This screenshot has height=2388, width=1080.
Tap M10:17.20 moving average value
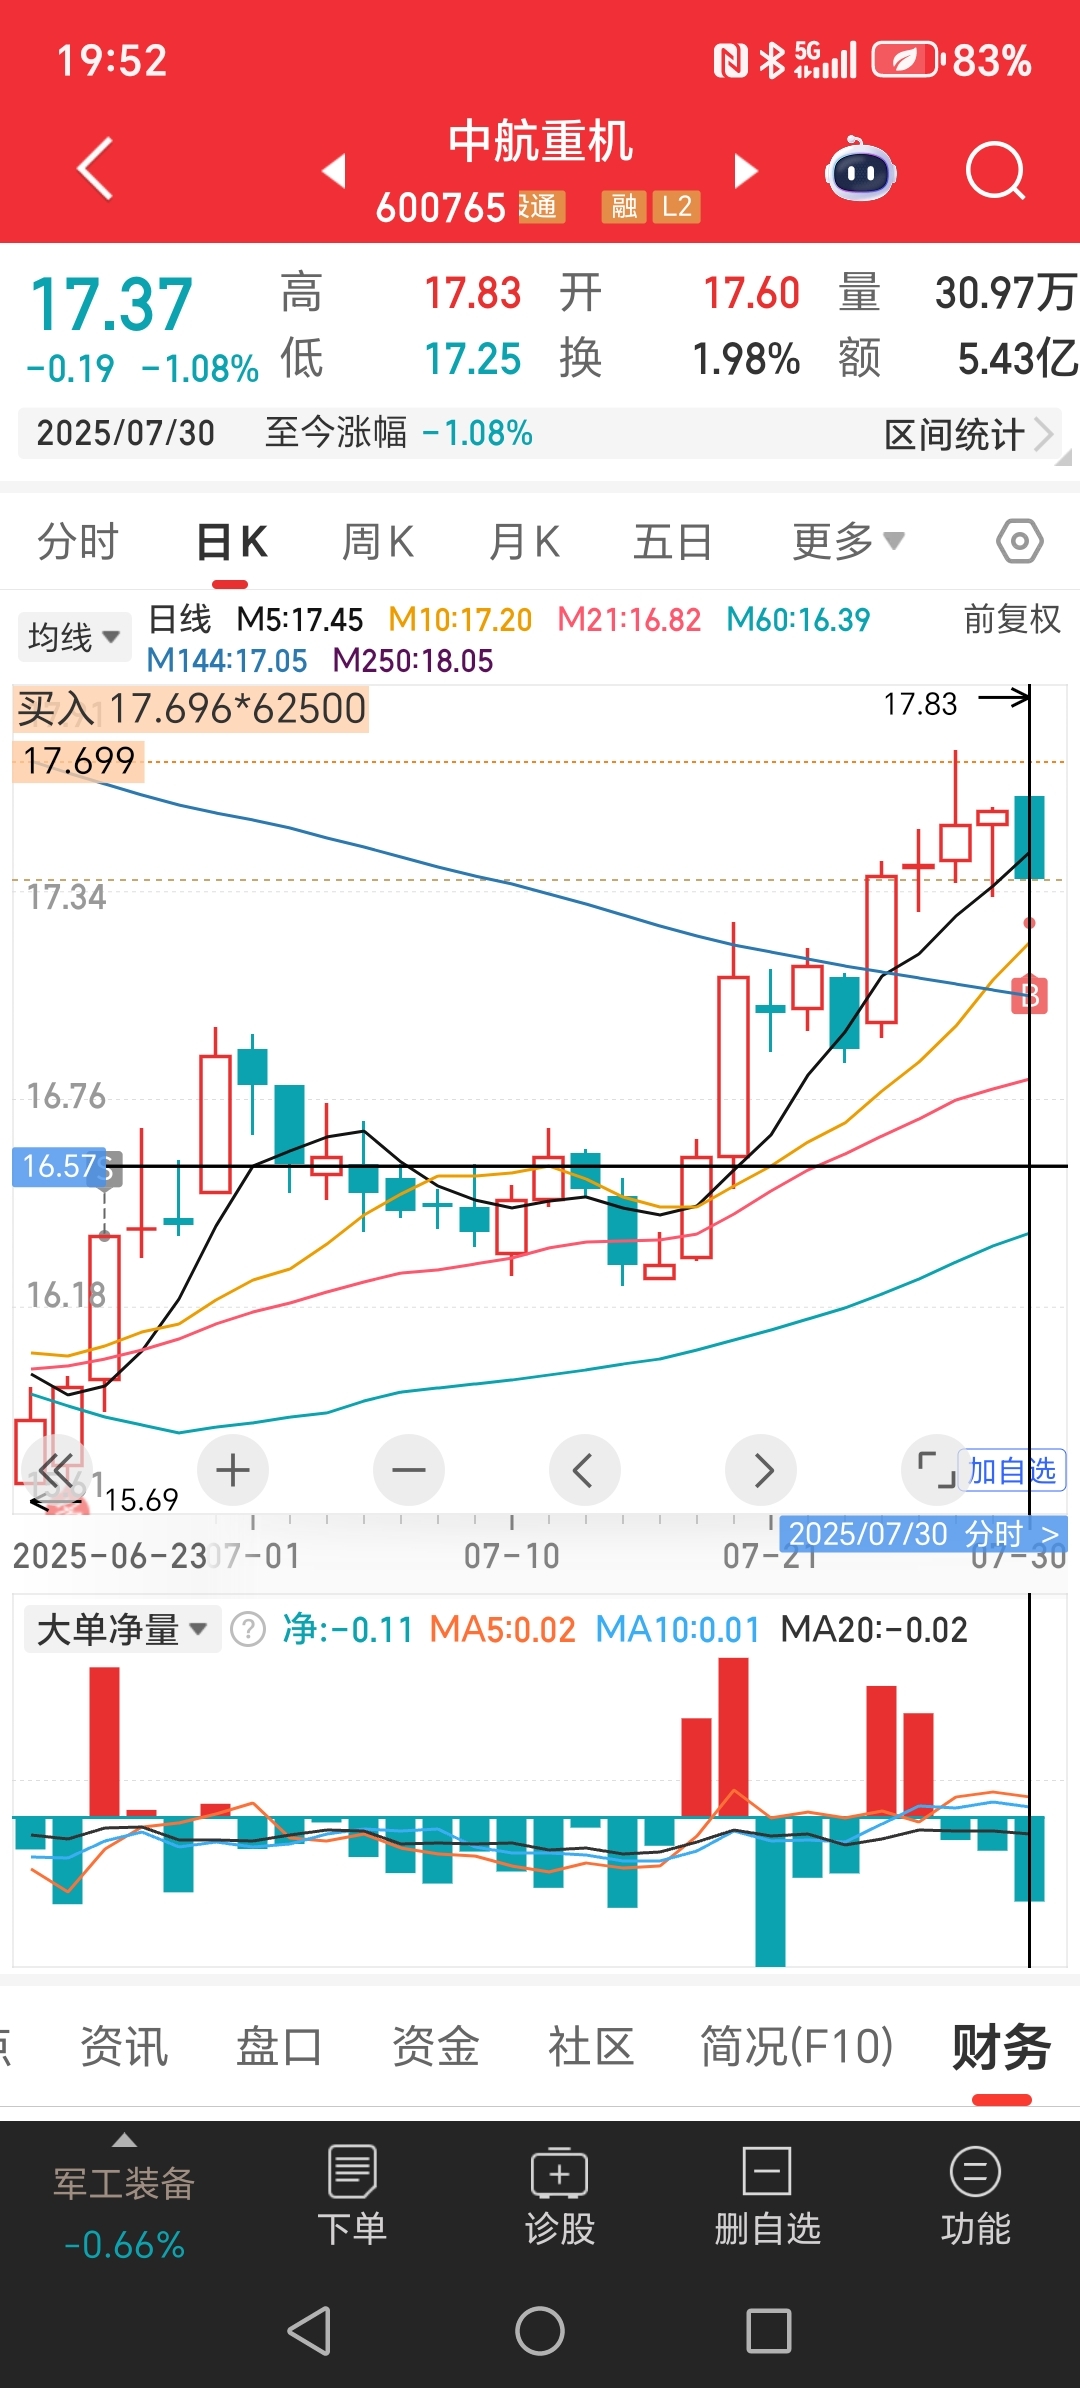coord(460,619)
